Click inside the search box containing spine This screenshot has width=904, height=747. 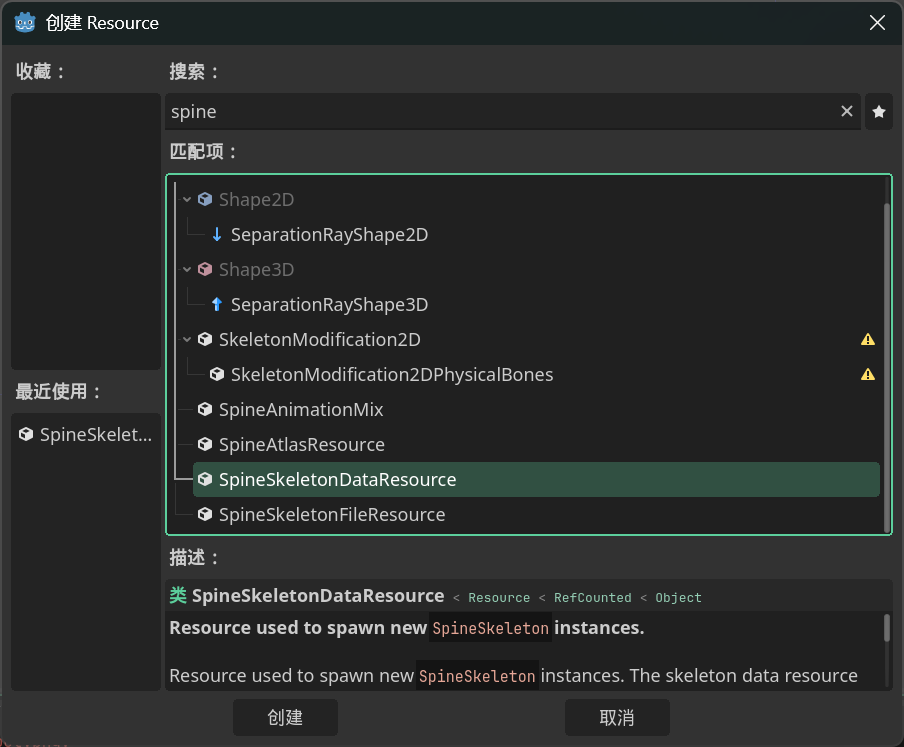(x=500, y=112)
